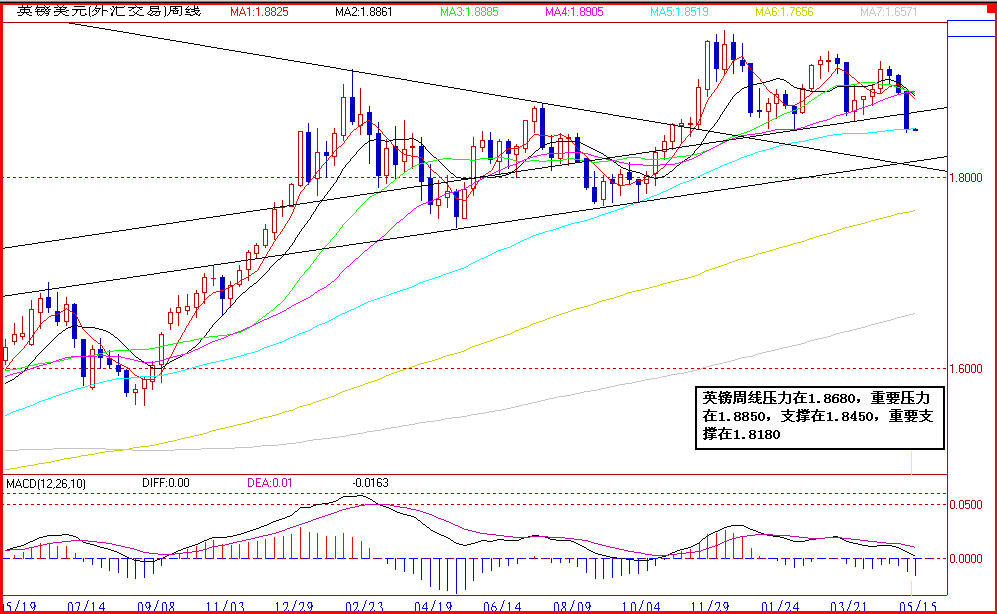Viewport: 997px width, 614px height.
Task: Click the DEA:0.01 value
Action: click(x=270, y=483)
